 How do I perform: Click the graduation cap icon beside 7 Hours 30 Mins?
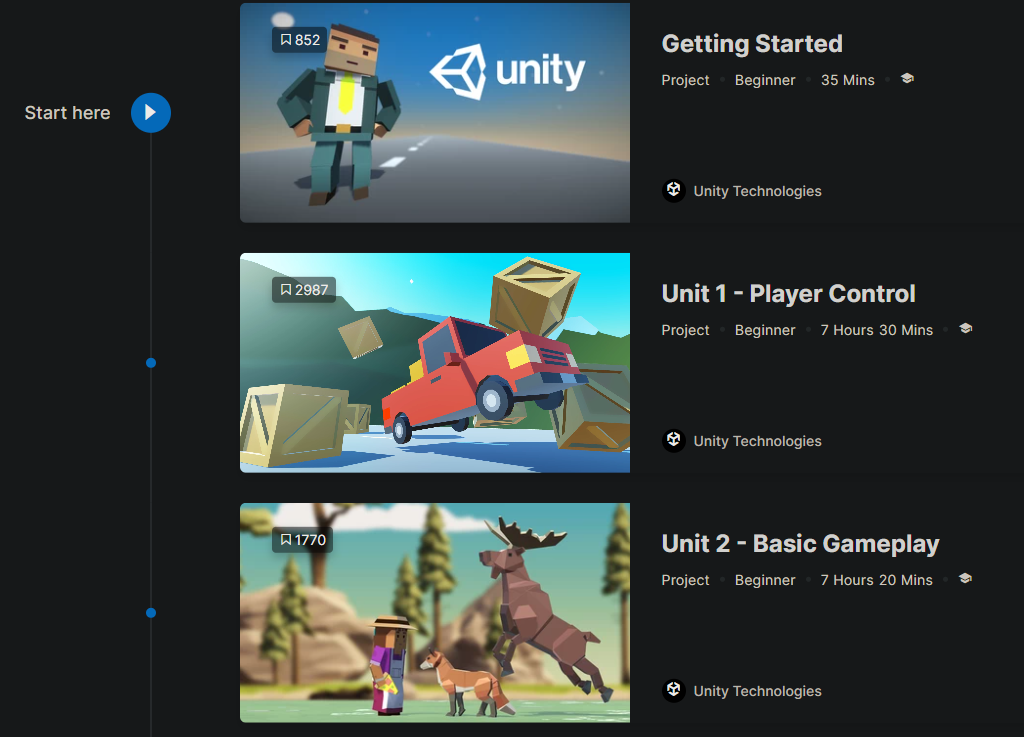coord(966,329)
